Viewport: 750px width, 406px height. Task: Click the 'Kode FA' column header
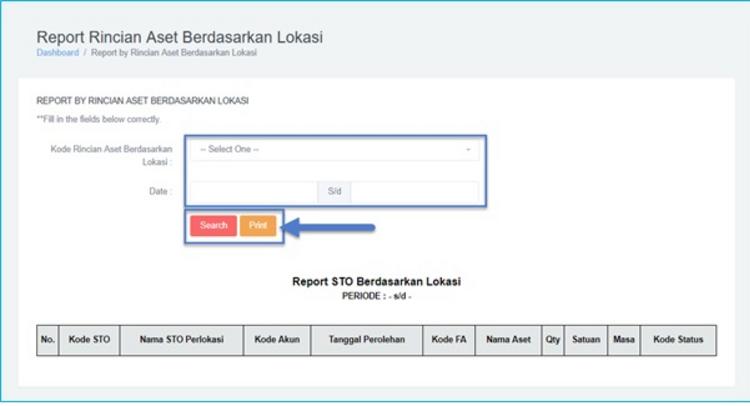point(448,340)
